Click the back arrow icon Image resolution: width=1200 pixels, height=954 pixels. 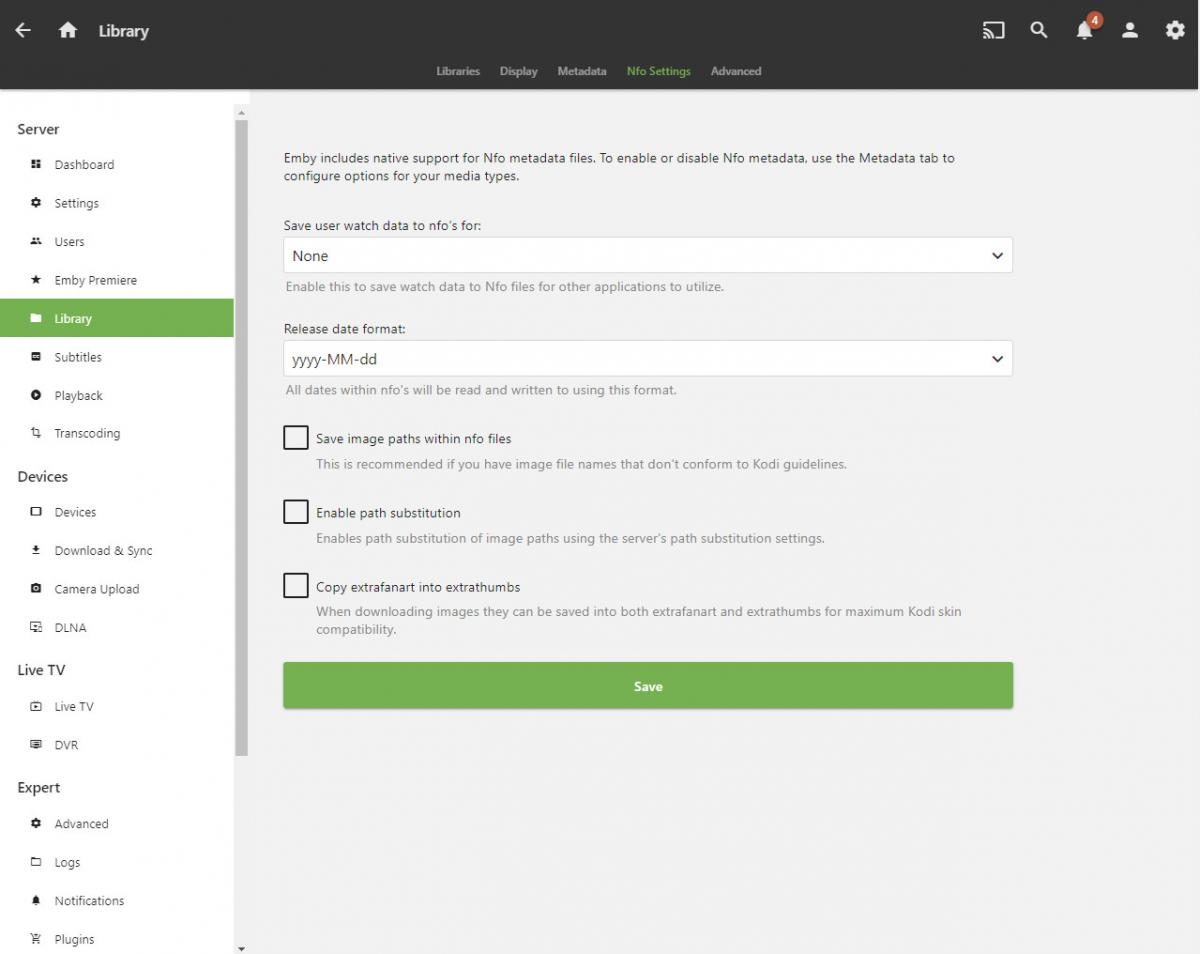(x=23, y=30)
